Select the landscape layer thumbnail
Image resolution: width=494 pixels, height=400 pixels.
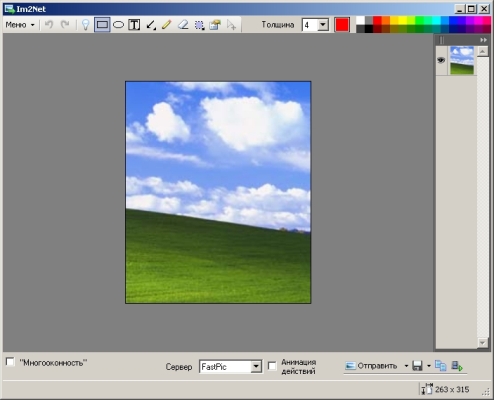pyautogui.click(x=462, y=60)
